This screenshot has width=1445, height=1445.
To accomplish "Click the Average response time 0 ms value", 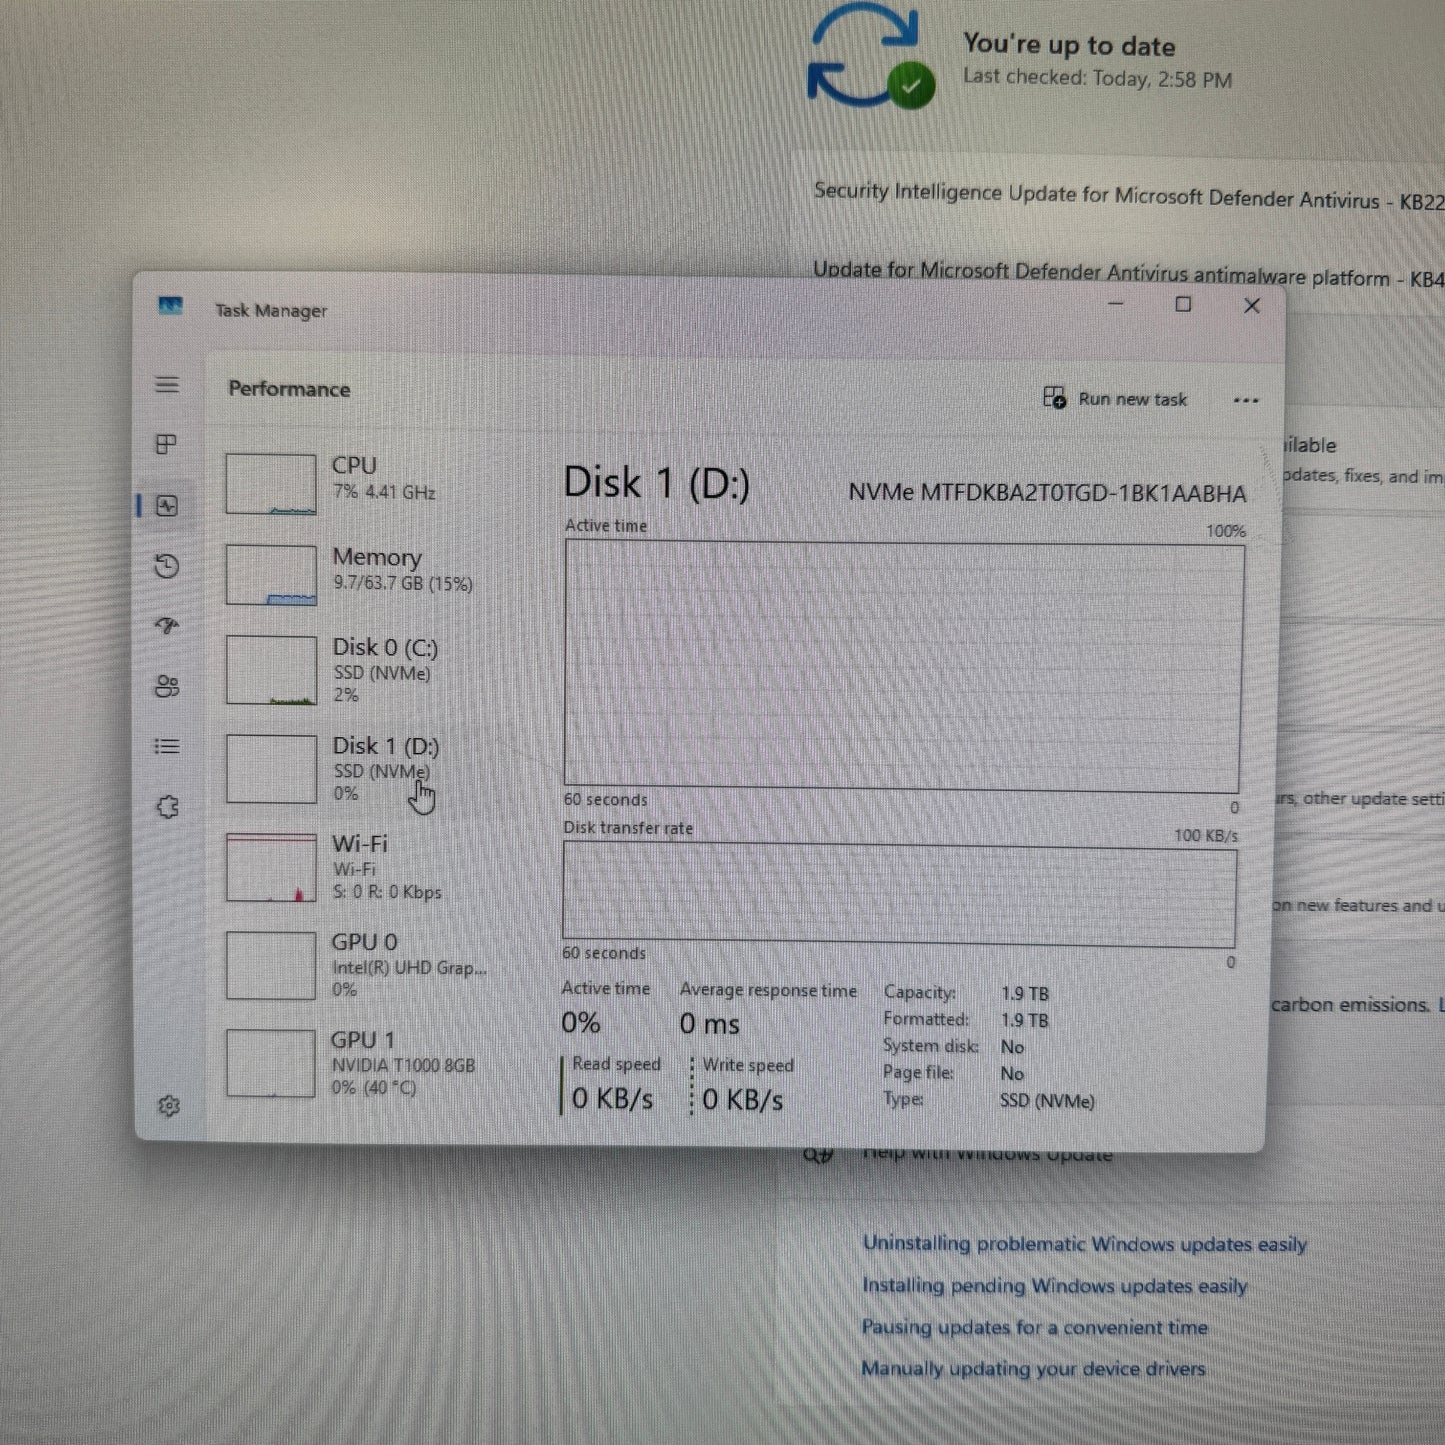I will pos(710,1024).
